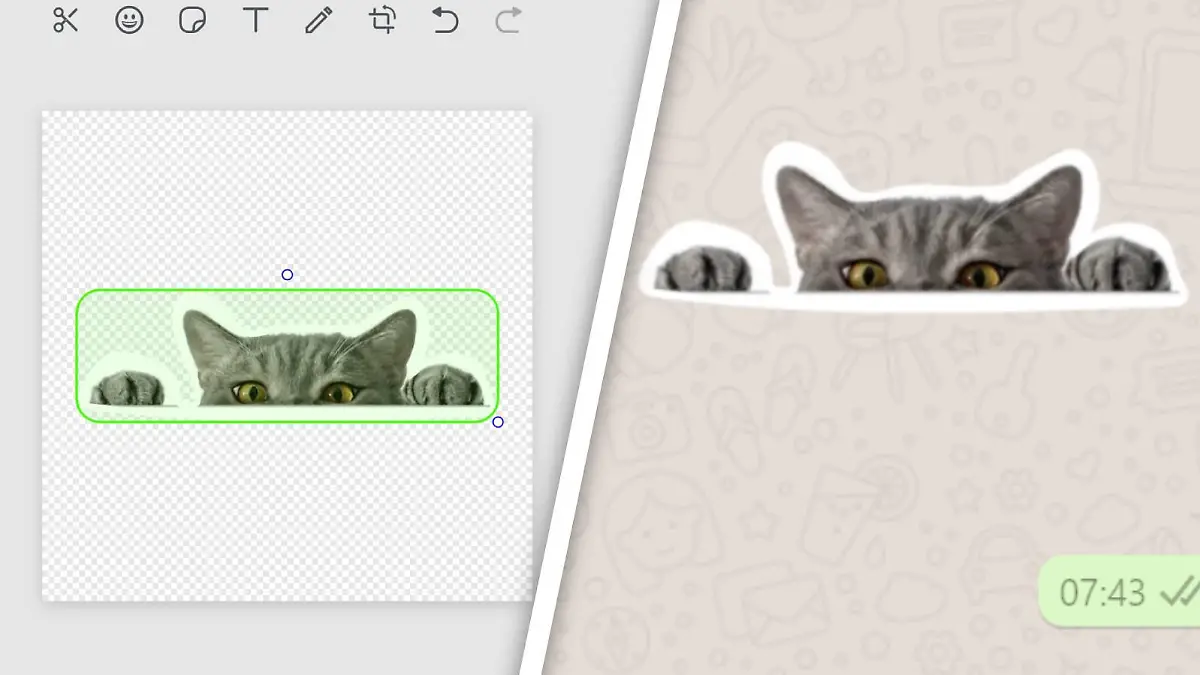The height and width of the screenshot is (675, 1200).
Task: Click the resize handle at selection's bottom-right corner
Action: coord(498,422)
